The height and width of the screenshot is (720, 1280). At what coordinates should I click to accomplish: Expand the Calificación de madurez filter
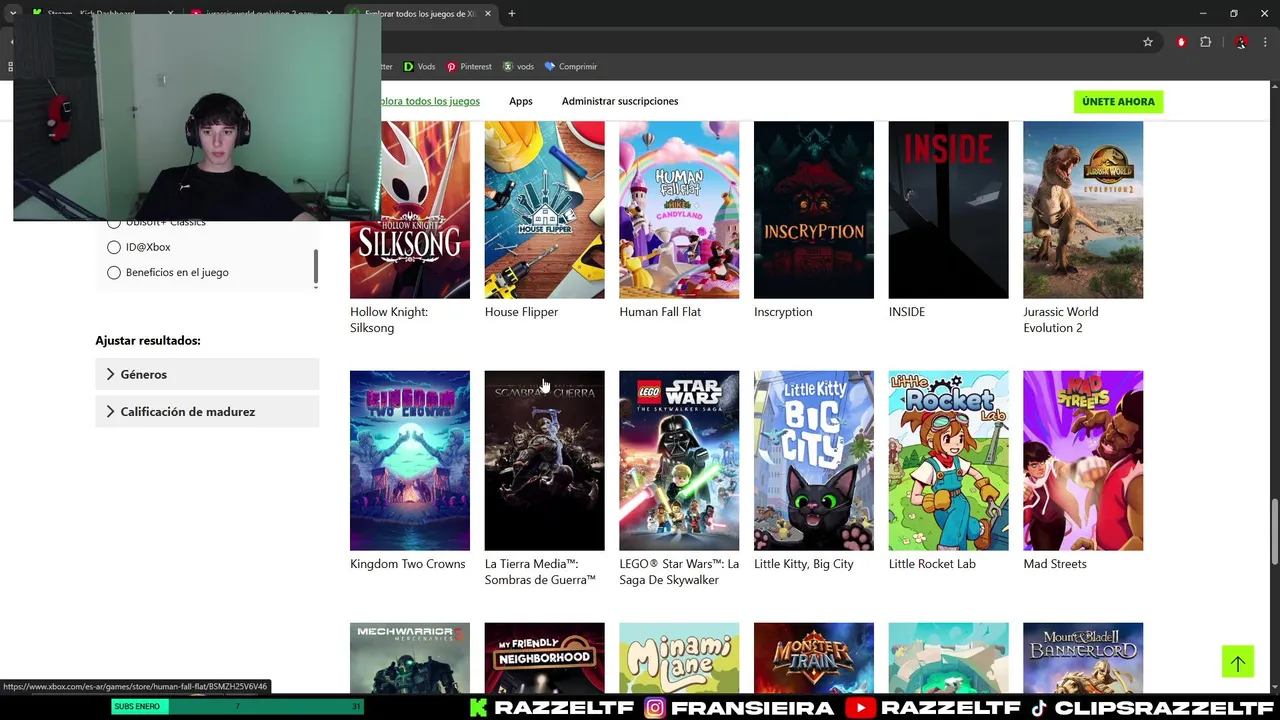pos(207,411)
